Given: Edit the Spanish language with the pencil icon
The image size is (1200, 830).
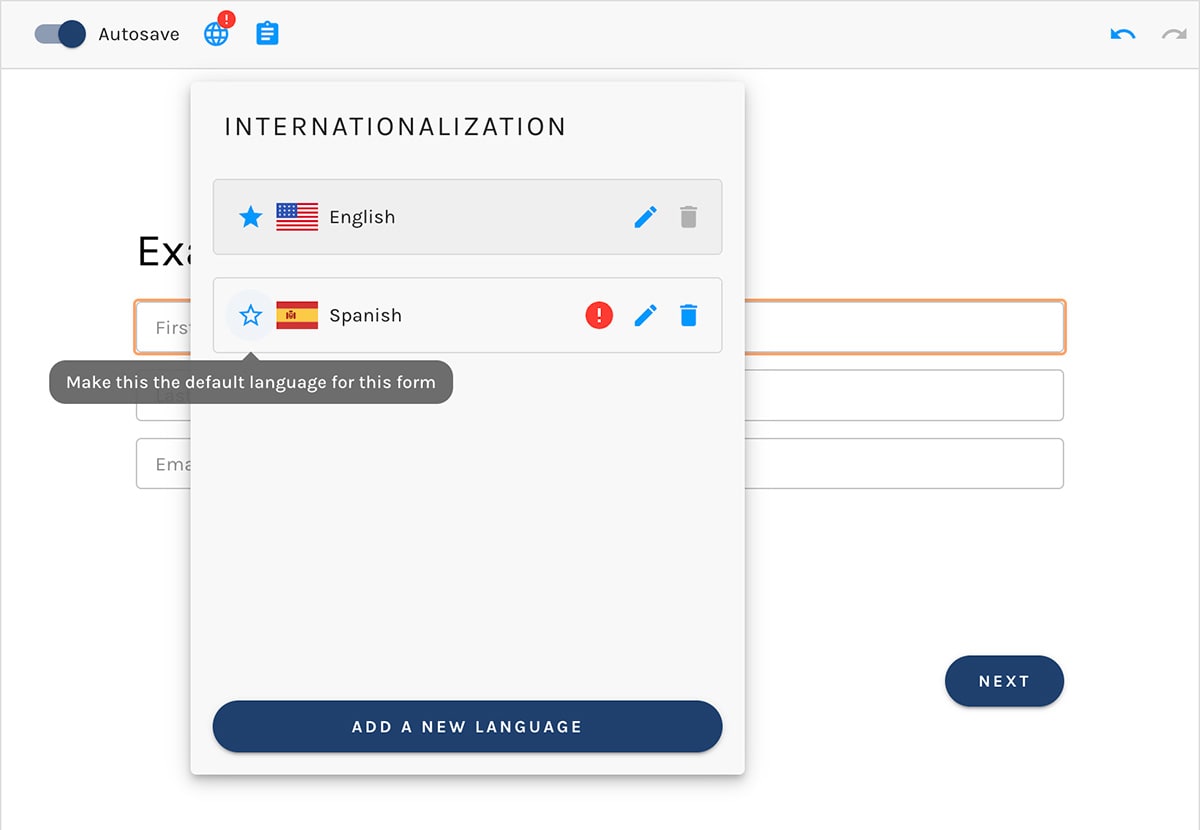Looking at the screenshot, I should coord(646,315).
